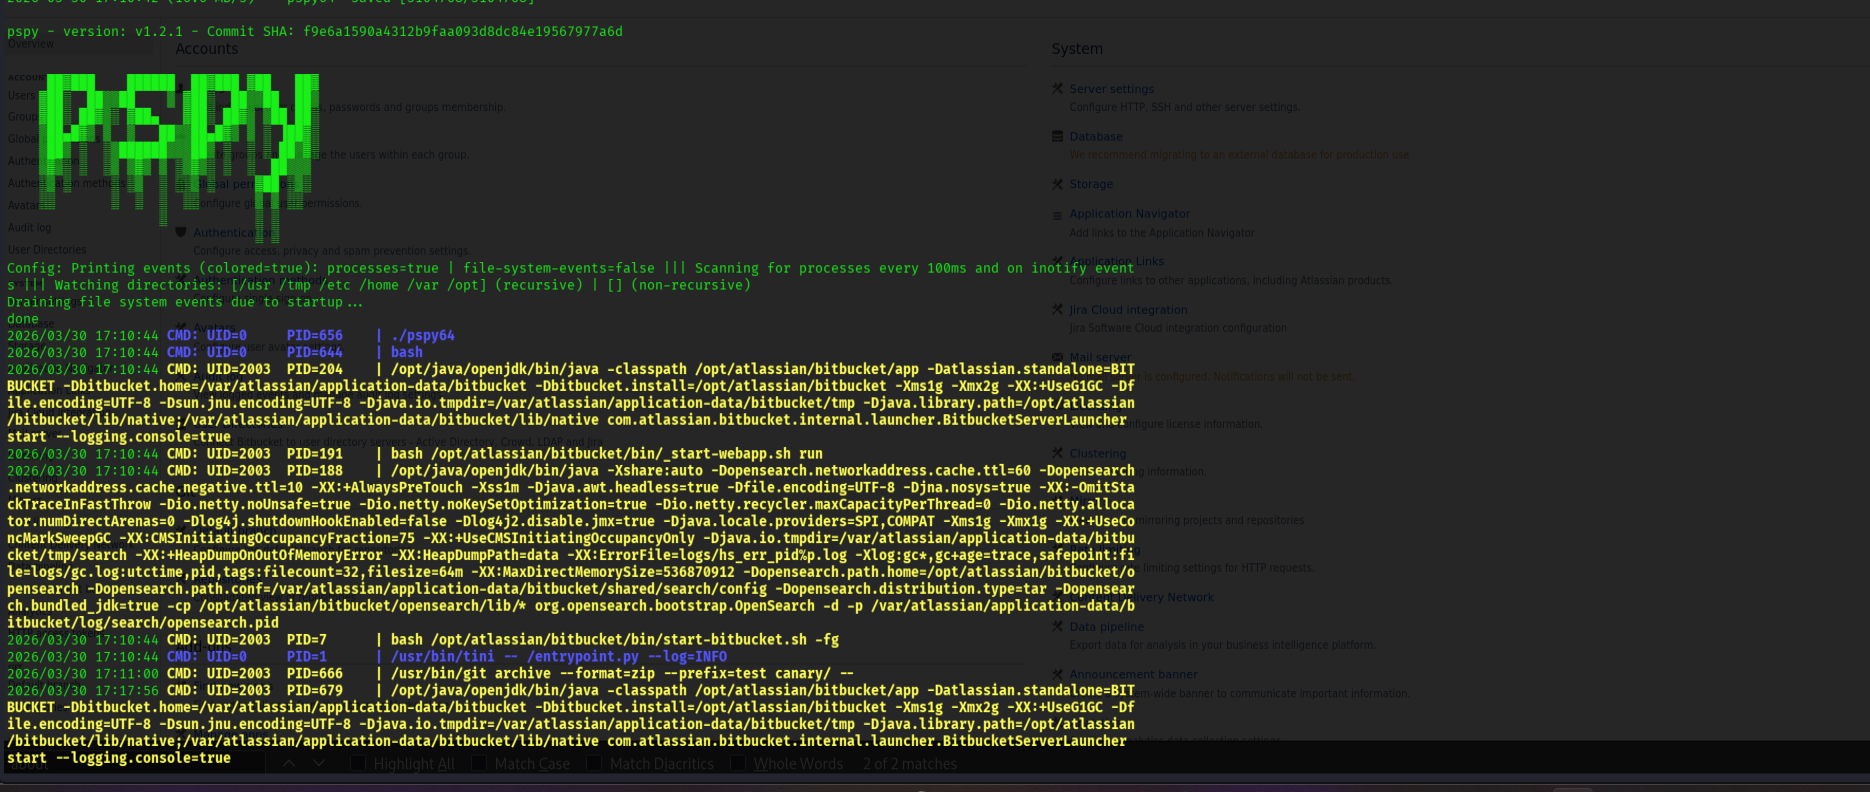Go to previous find match arrow
The image size is (1870, 792).
[x=289, y=764]
